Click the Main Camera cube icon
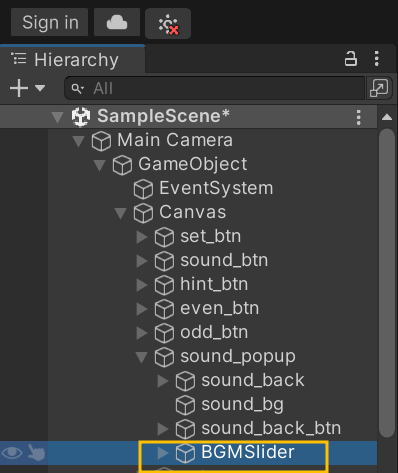 [101, 141]
